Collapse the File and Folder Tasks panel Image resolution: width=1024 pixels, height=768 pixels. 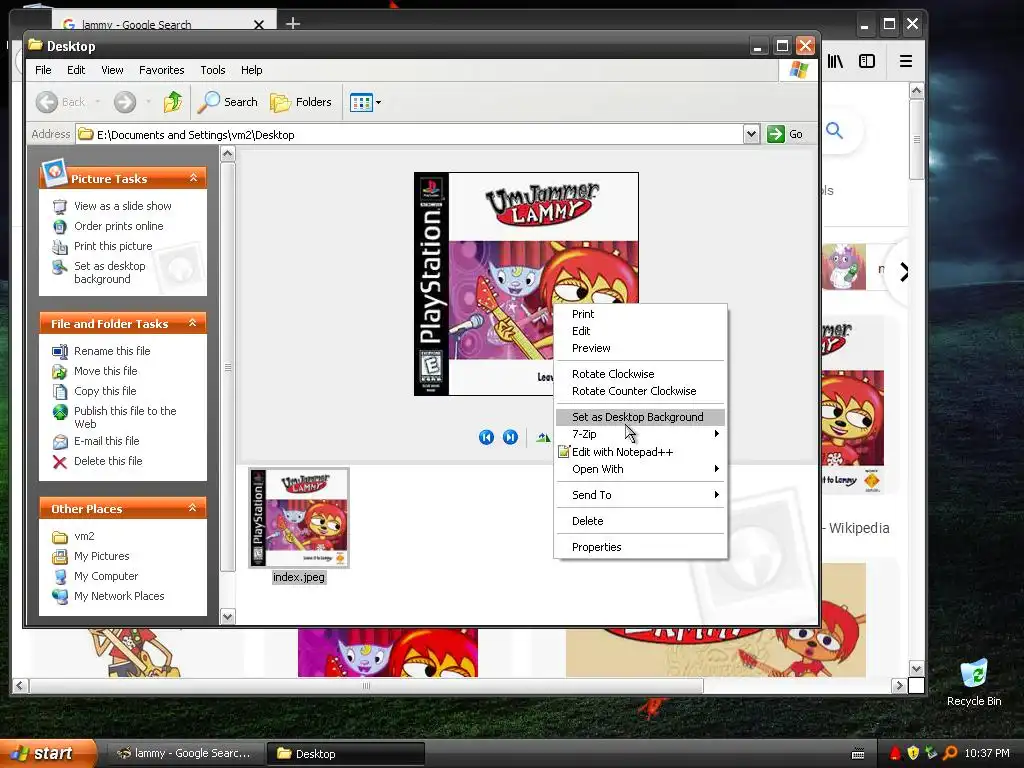pyautogui.click(x=193, y=323)
